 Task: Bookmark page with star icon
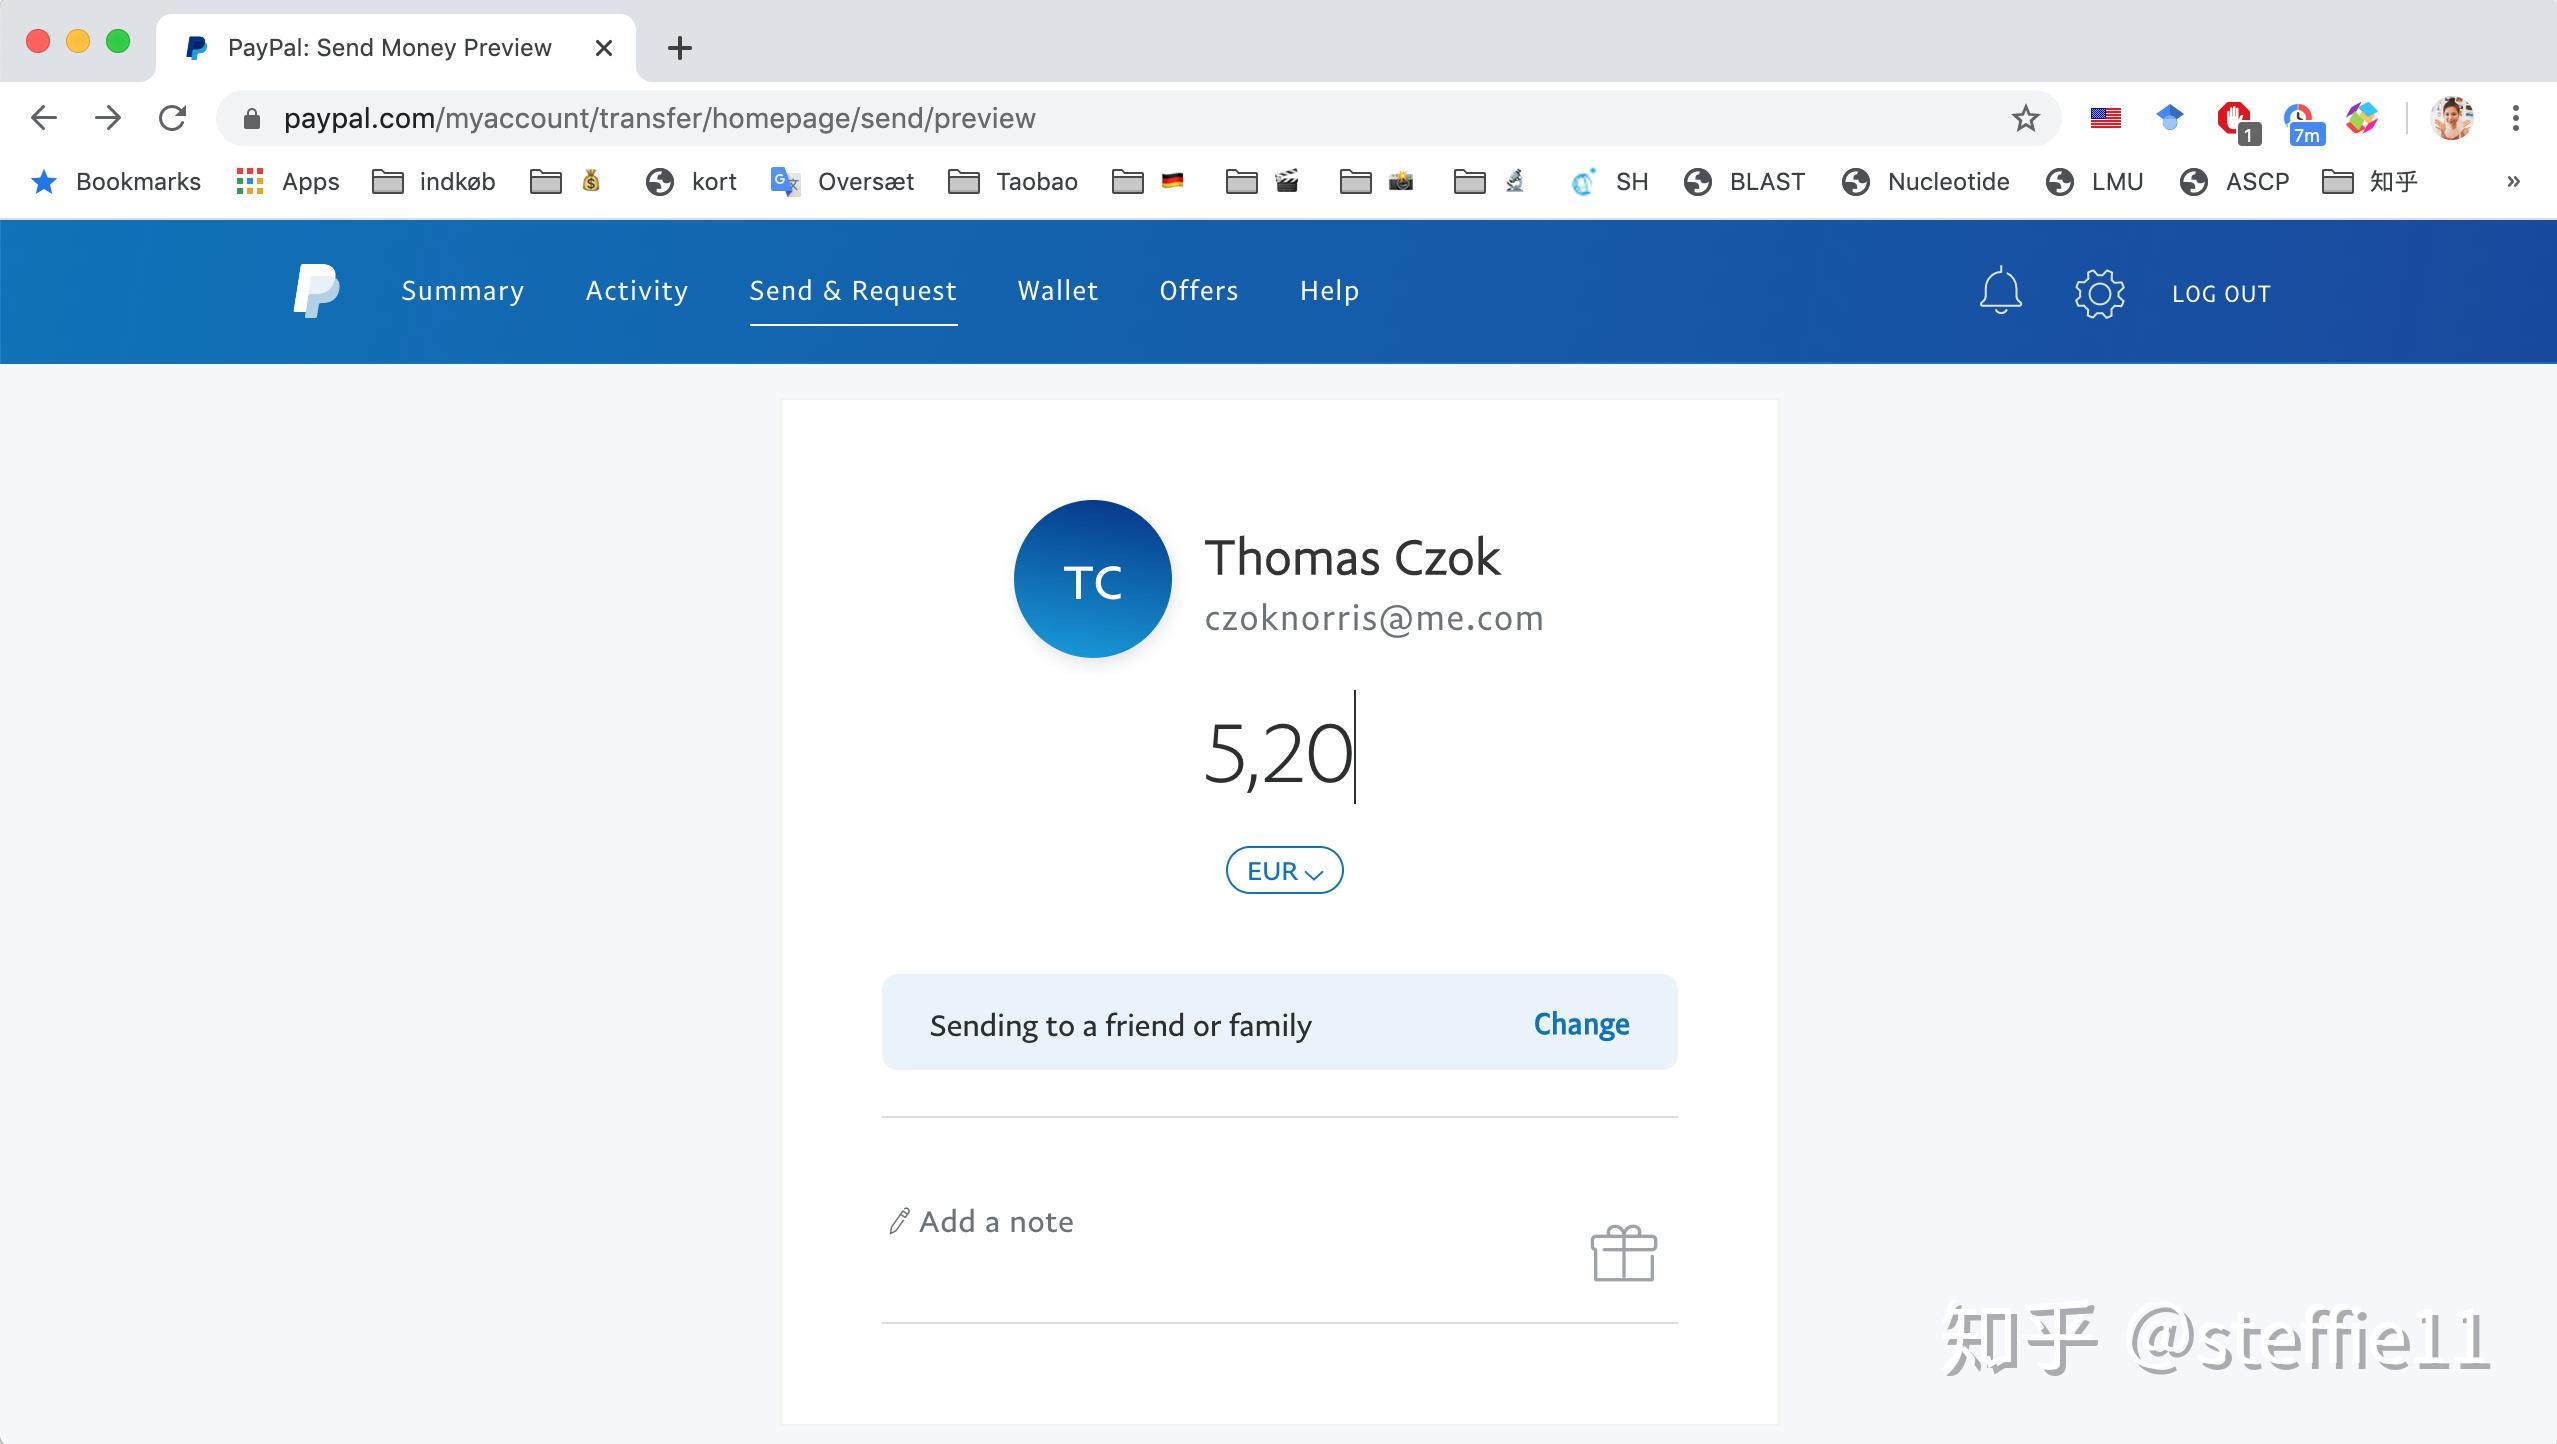[x=2025, y=118]
